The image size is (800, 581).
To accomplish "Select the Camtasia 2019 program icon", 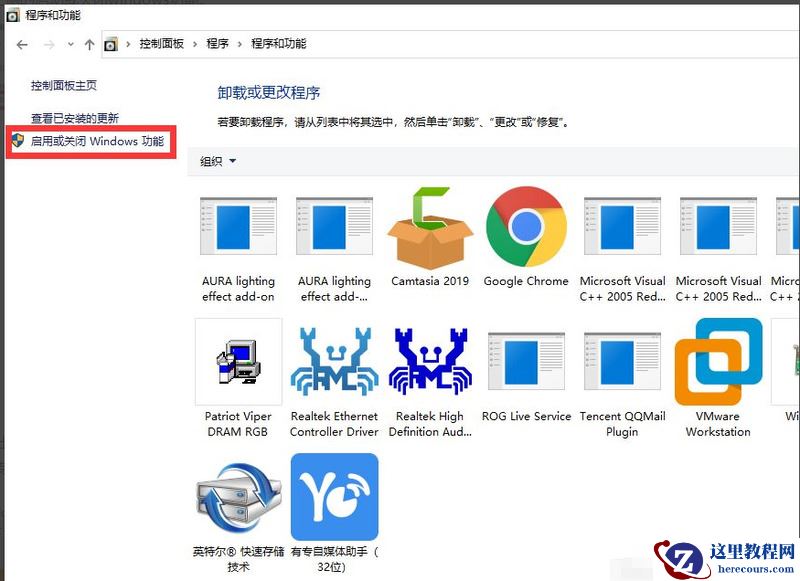I will (x=429, y=230).
